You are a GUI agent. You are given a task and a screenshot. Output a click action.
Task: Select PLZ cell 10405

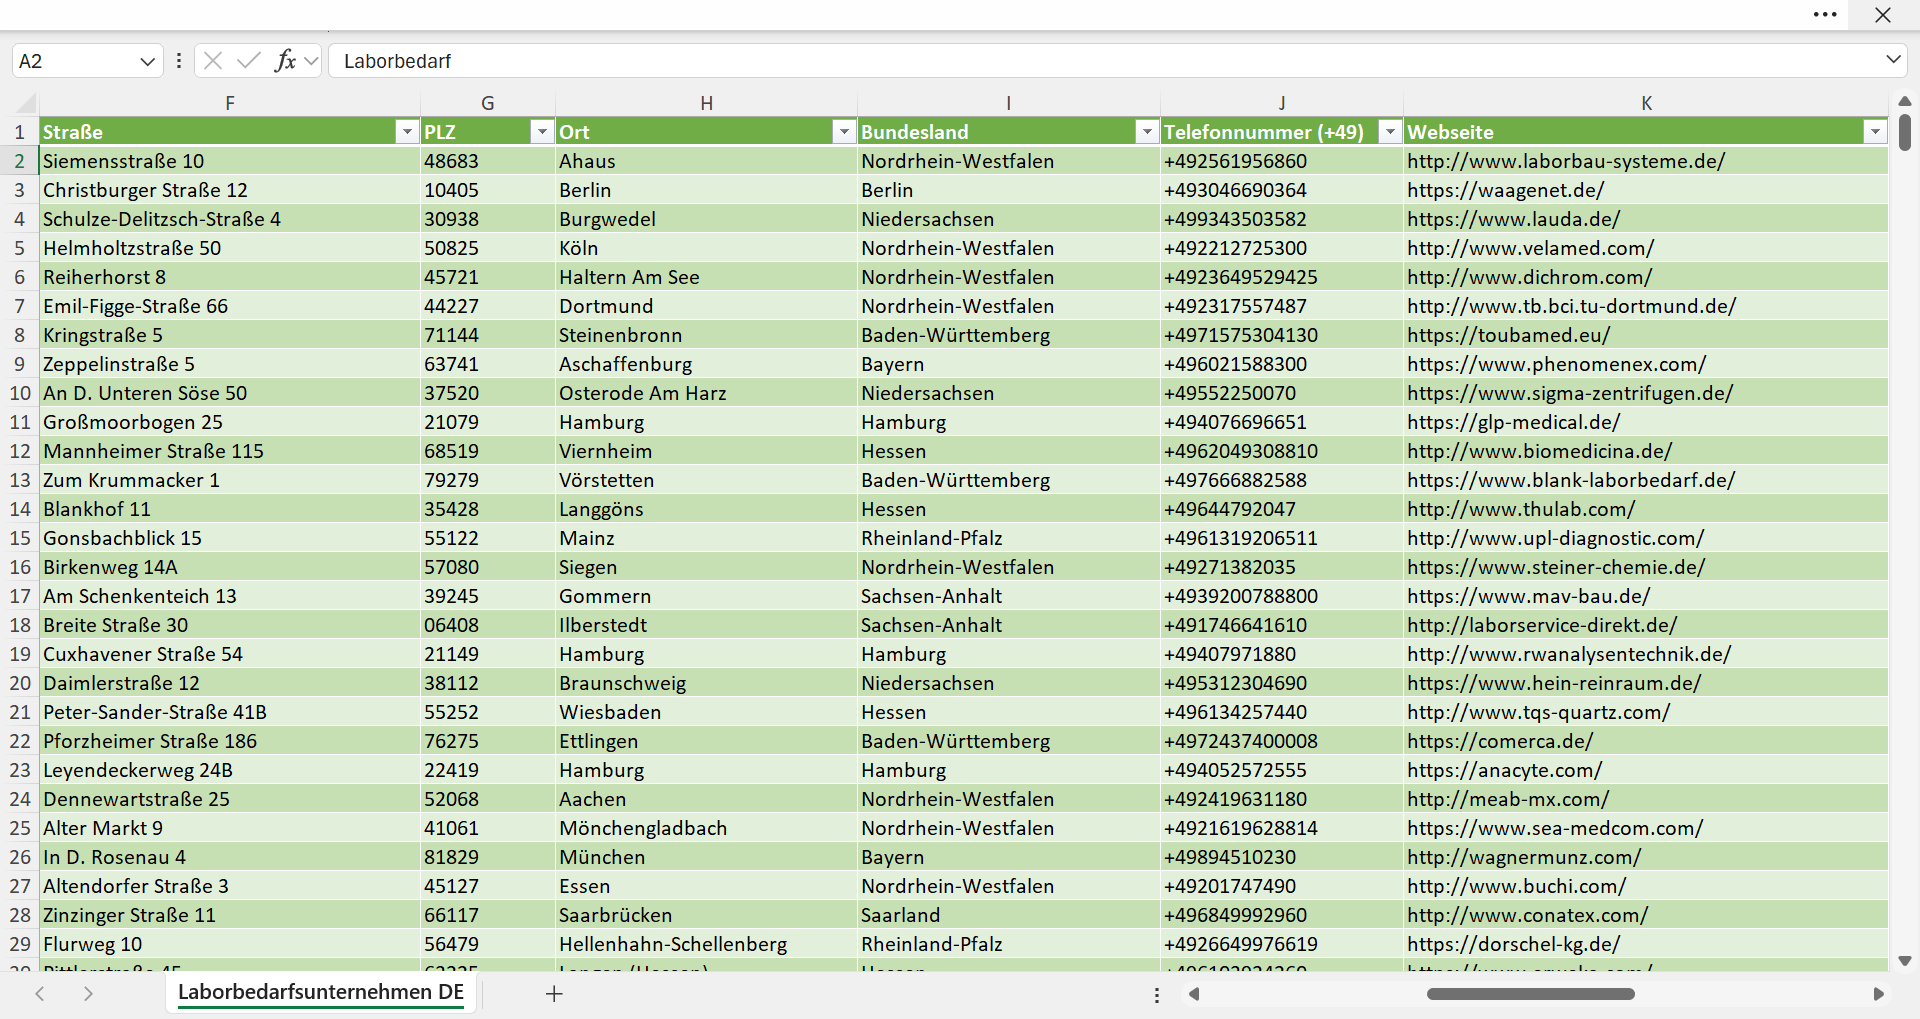(488, 190)
